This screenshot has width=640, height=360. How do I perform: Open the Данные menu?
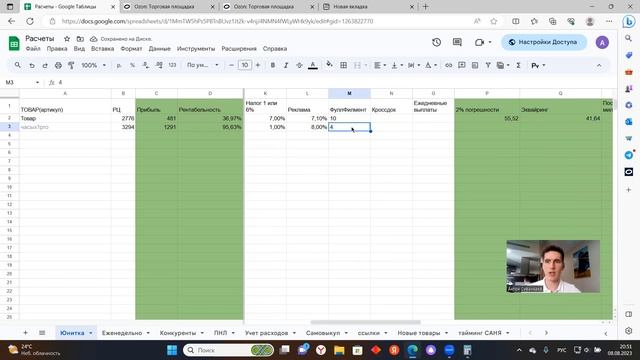pyautogui.click(x=160, y=49)
